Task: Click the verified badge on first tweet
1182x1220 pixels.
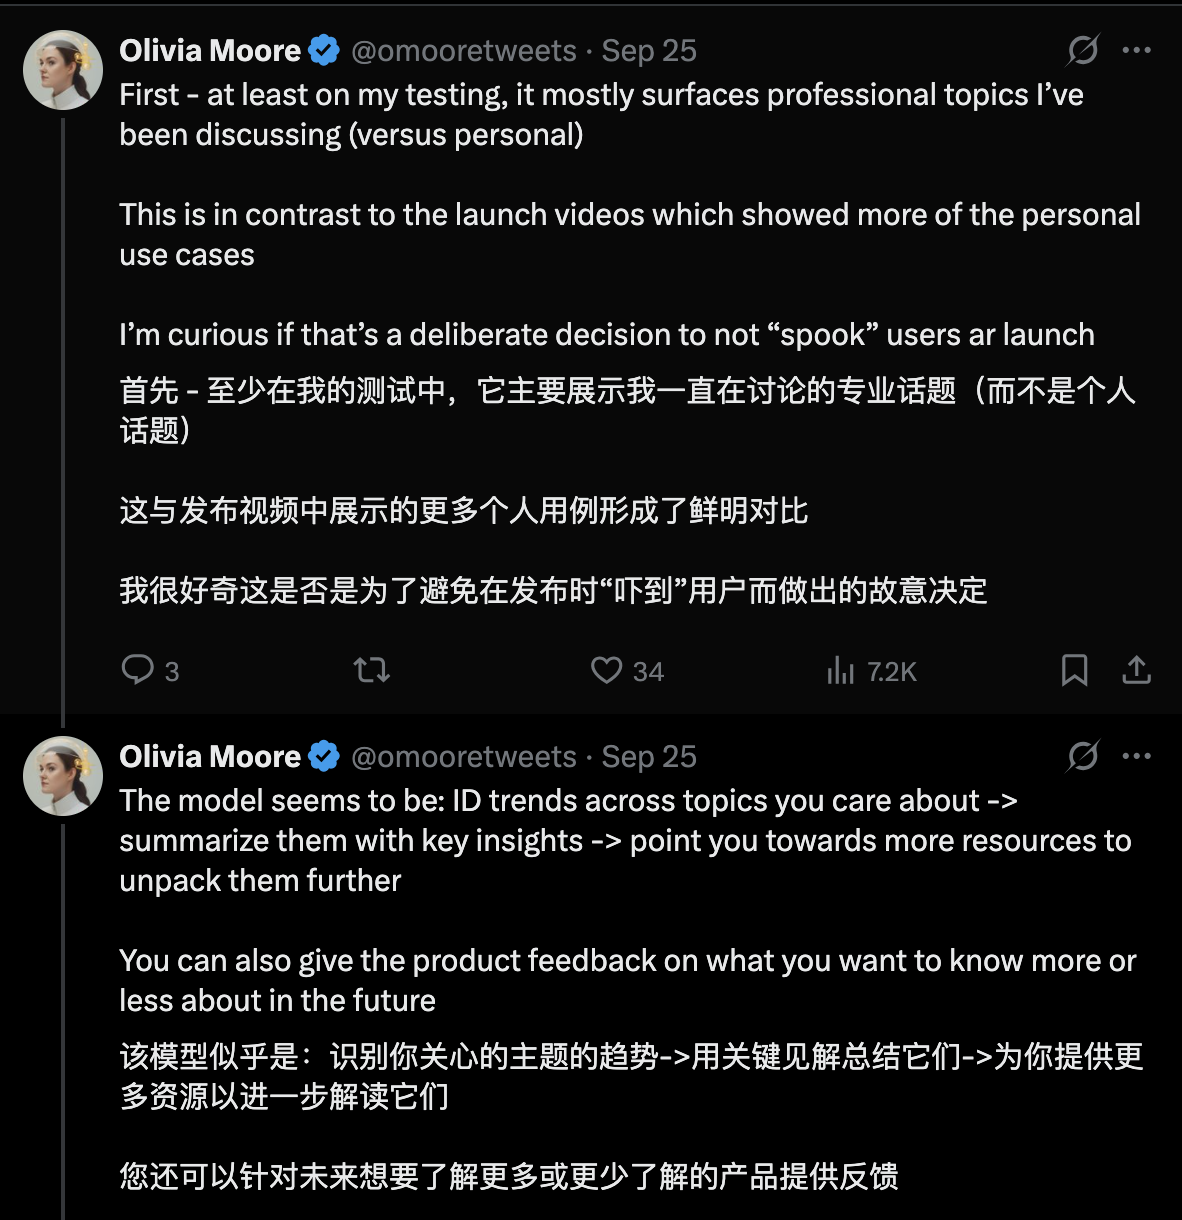Action: pos(324,51)
